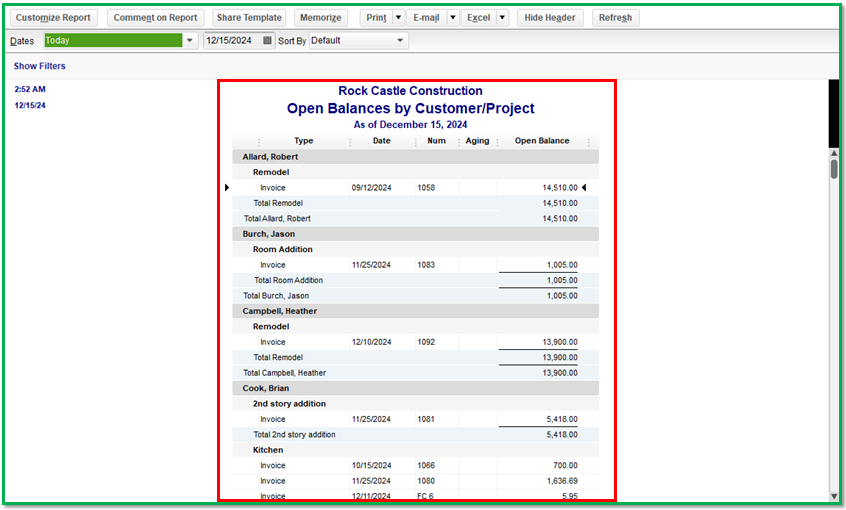Select invoice number 1080
This screenshot has width=846, height=510.
426,481
